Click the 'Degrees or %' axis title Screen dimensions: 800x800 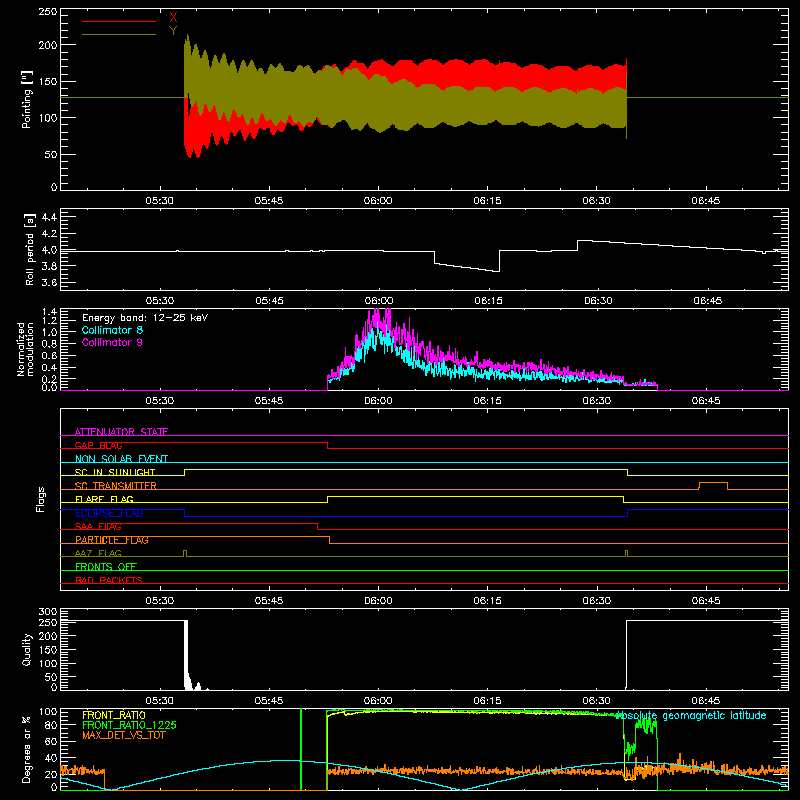[27, 749]
